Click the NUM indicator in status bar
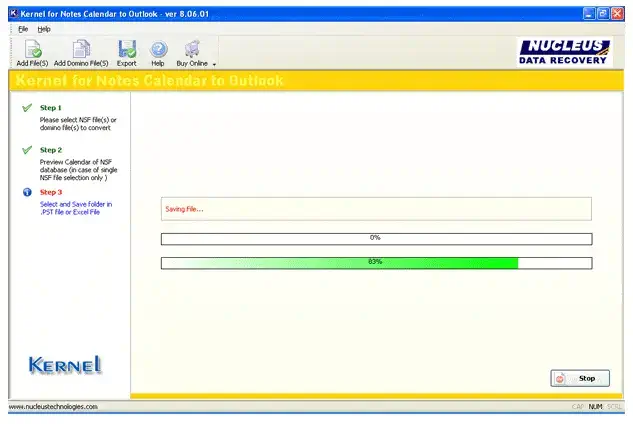This screenshot has height=424, width=633. (595, 407)
